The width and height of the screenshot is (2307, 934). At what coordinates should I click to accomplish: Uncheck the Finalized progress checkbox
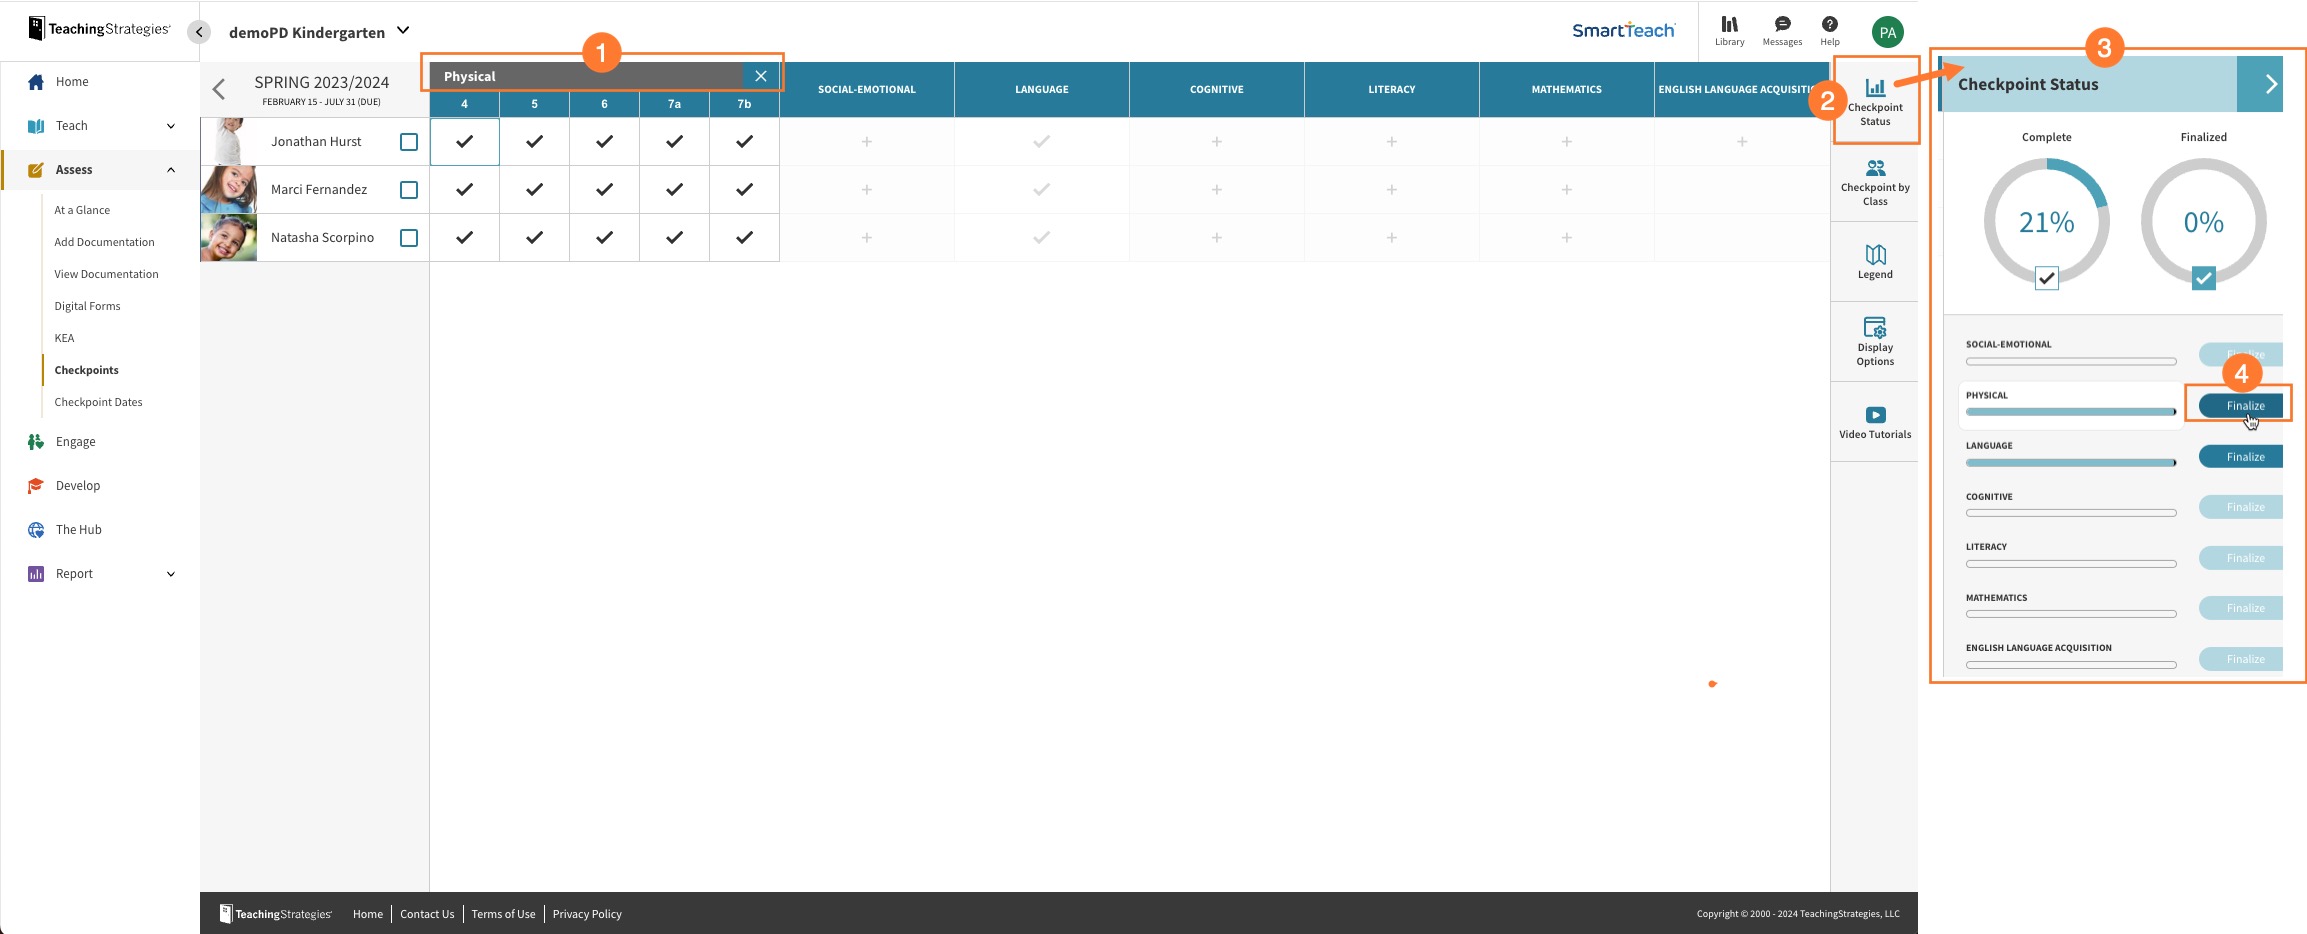(2203, 280)
